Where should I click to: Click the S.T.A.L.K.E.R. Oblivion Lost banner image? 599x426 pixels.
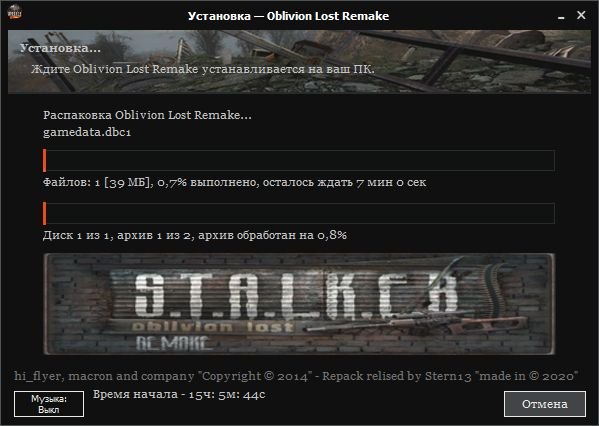pyautogui.click(x=299, y=304)
